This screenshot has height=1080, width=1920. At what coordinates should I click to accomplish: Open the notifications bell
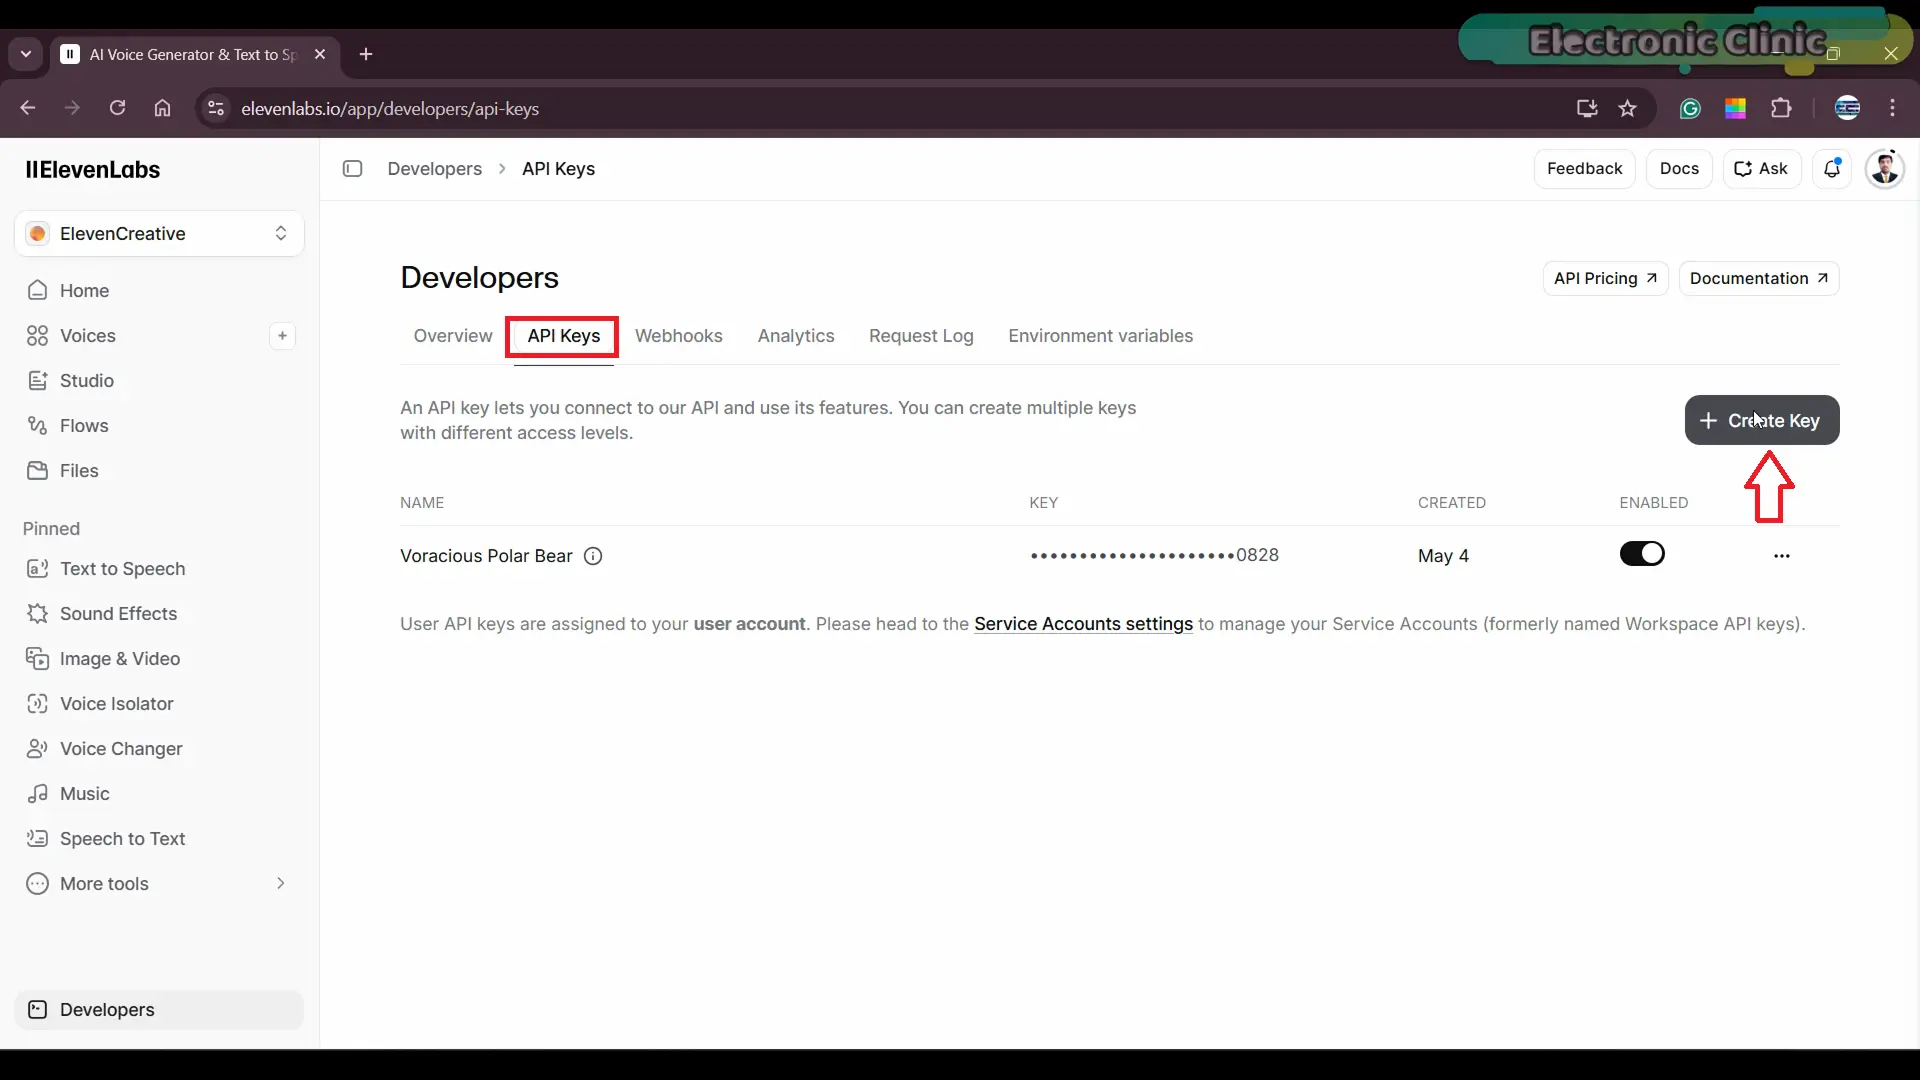click(x=1832, y=169)
